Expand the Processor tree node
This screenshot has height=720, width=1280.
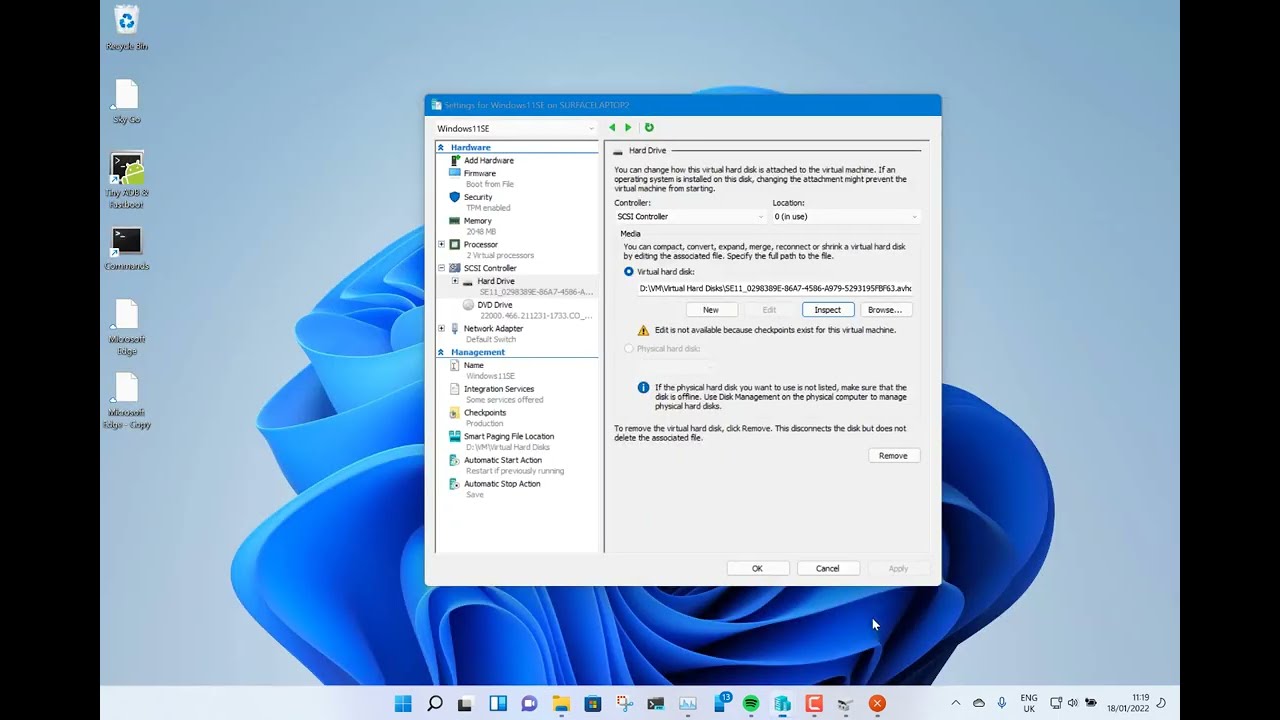441,244
